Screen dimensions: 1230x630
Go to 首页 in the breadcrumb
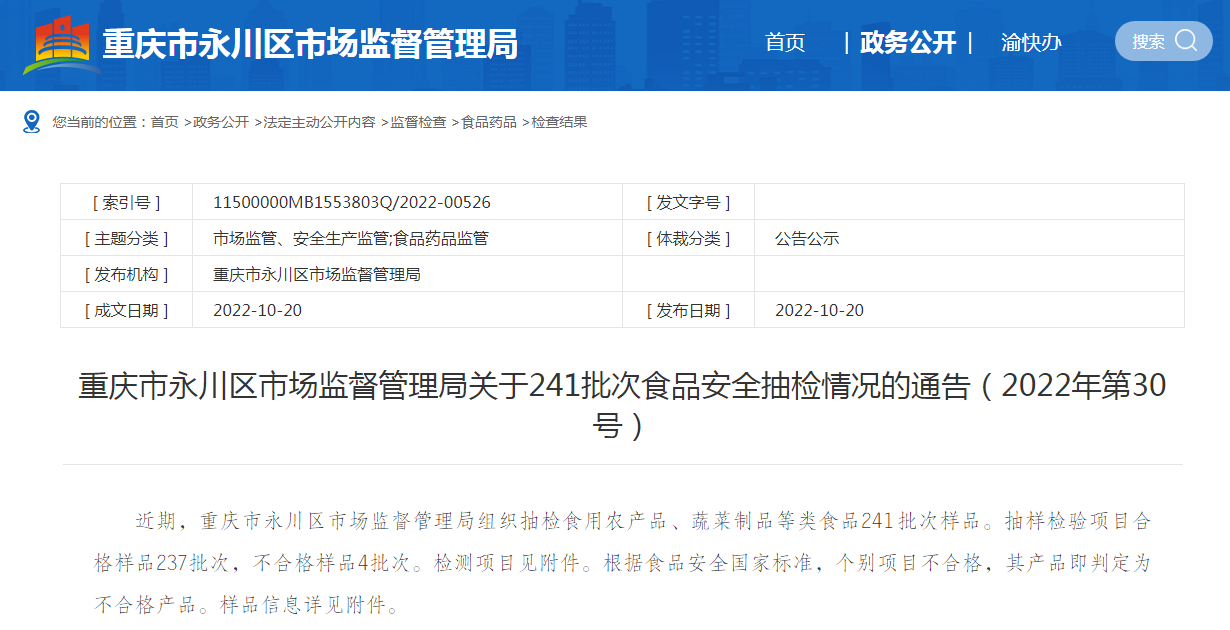click(165, 122)
